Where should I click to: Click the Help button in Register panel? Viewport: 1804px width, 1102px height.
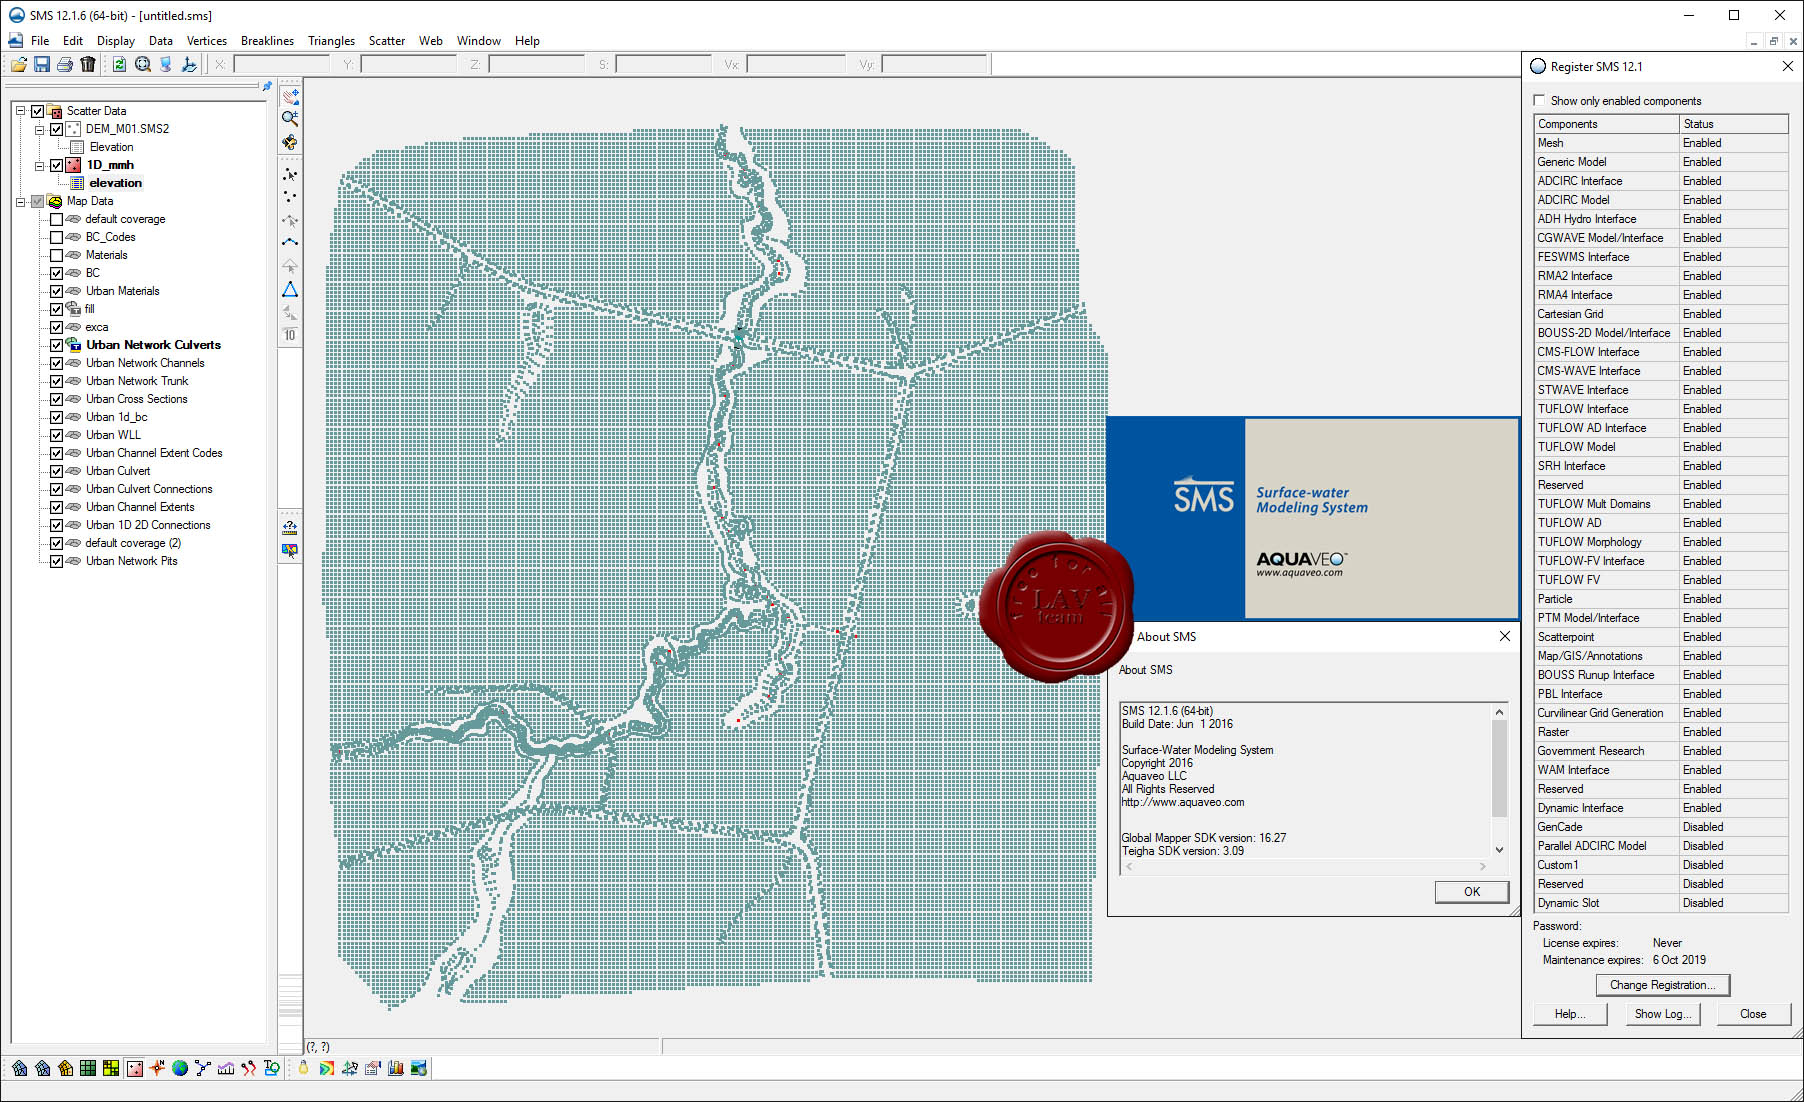[1570, 1014]
